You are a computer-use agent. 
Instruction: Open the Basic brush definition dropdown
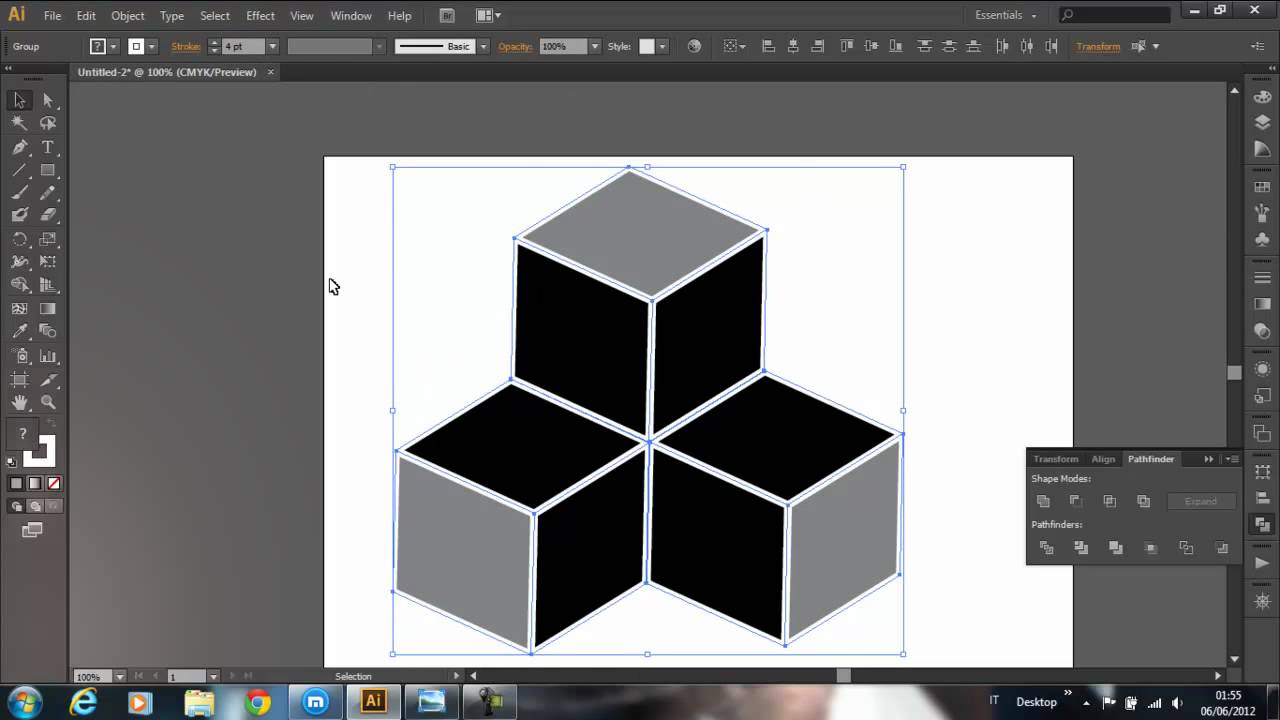(483, 46)
